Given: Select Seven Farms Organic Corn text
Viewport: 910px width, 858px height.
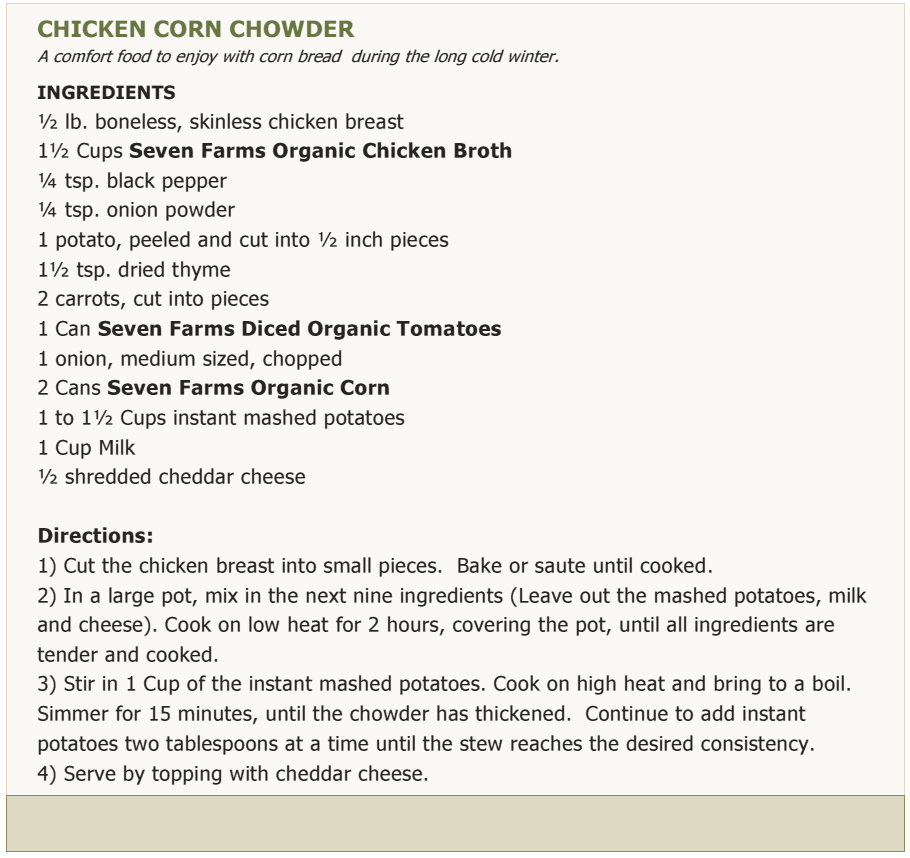Looking at the screenshot, I should click(248, 388).
